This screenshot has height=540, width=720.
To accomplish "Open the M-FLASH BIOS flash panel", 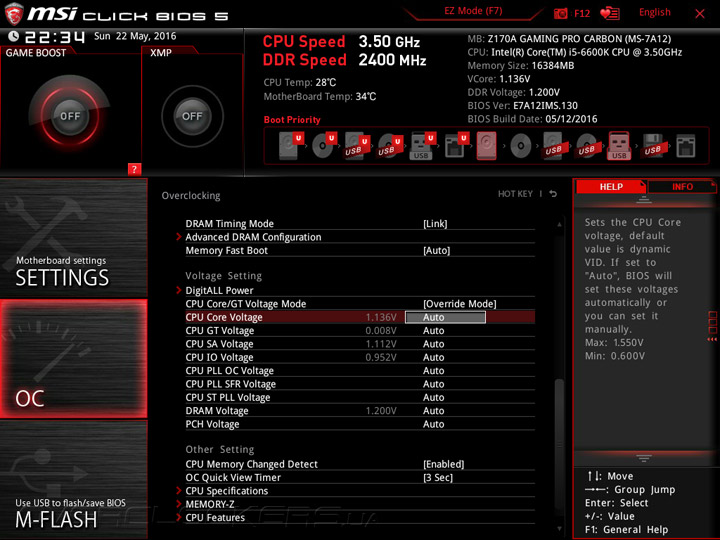I will pos(73,479).
